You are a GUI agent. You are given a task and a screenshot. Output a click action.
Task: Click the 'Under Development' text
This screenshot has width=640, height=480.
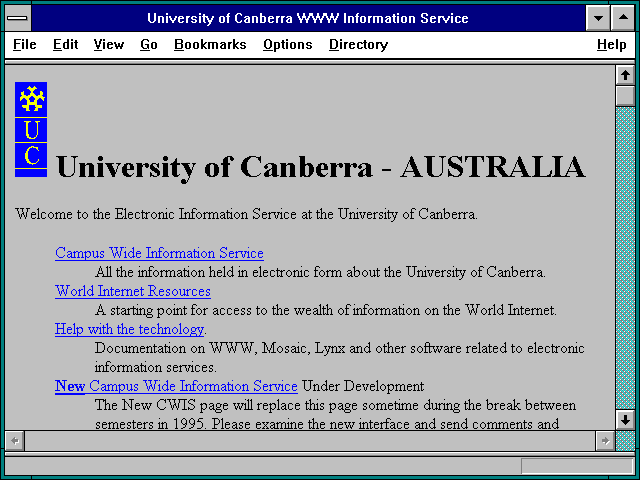tap(363, 386)
